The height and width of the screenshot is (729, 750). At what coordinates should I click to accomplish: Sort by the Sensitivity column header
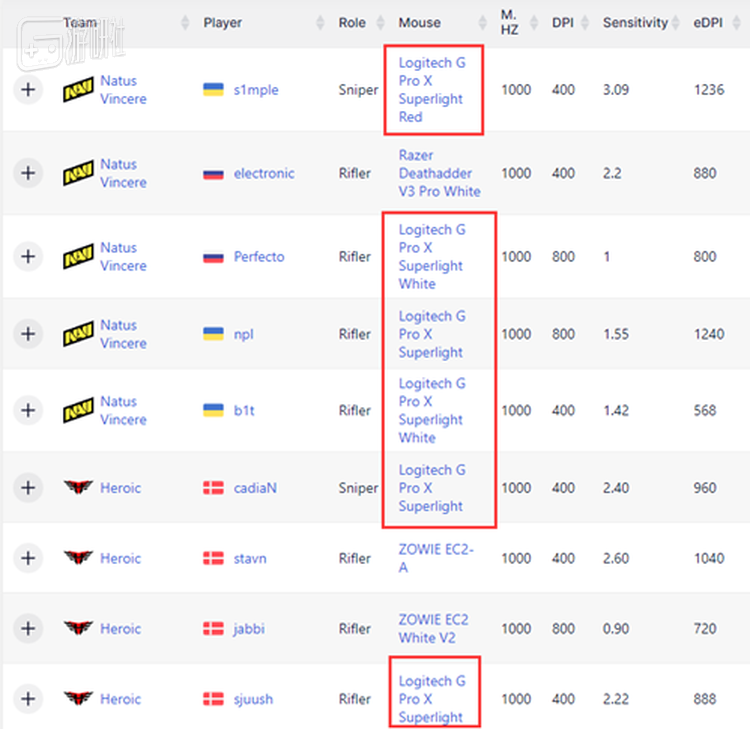pos(635,22)
